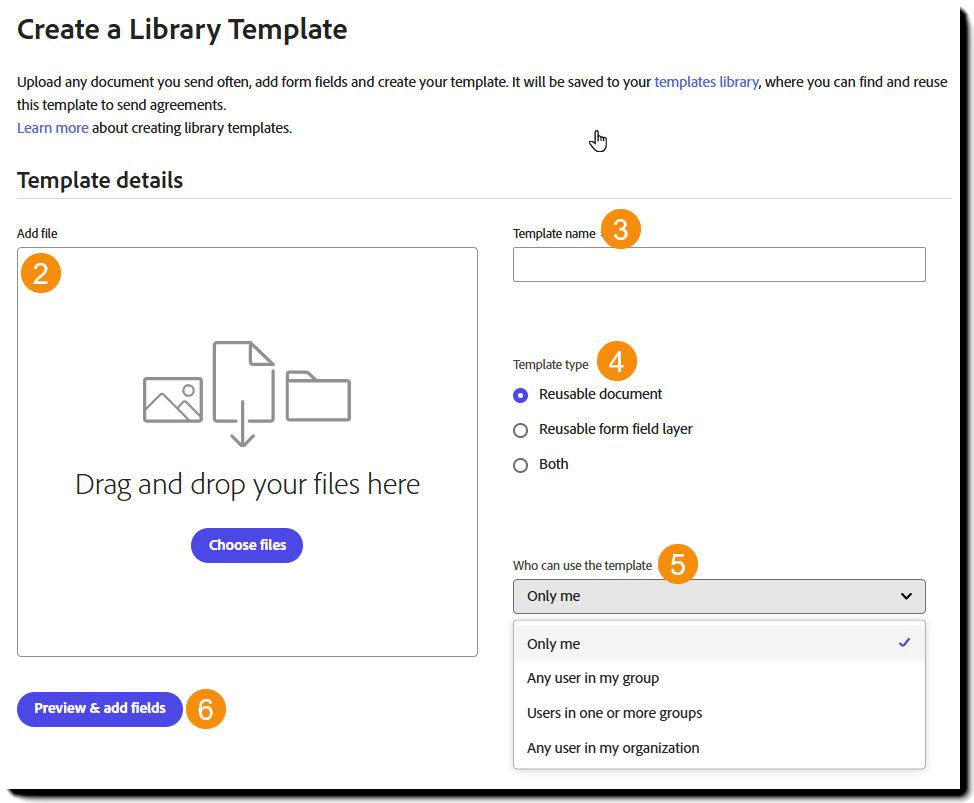974x803 pixels.
Task: Select the Reusable document radio button
Action: pyautogui.click(x=520, y=395)
